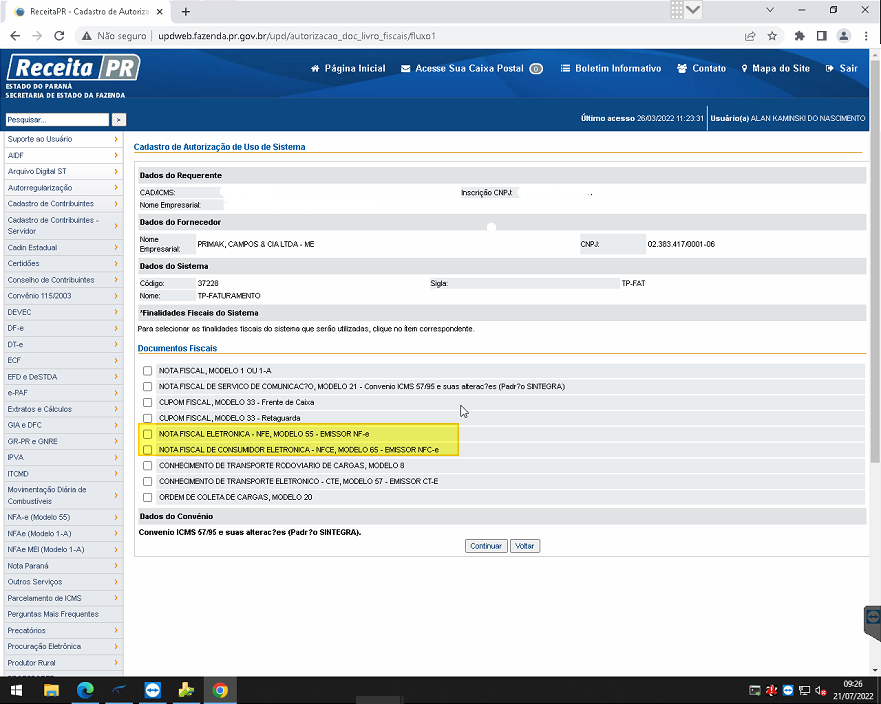This screenshot has height=704, width=881.
Task: Check Nota Fiscal Eletronica NFE Modelo 55
Action: pyautogui.click(x=147, y=434)
